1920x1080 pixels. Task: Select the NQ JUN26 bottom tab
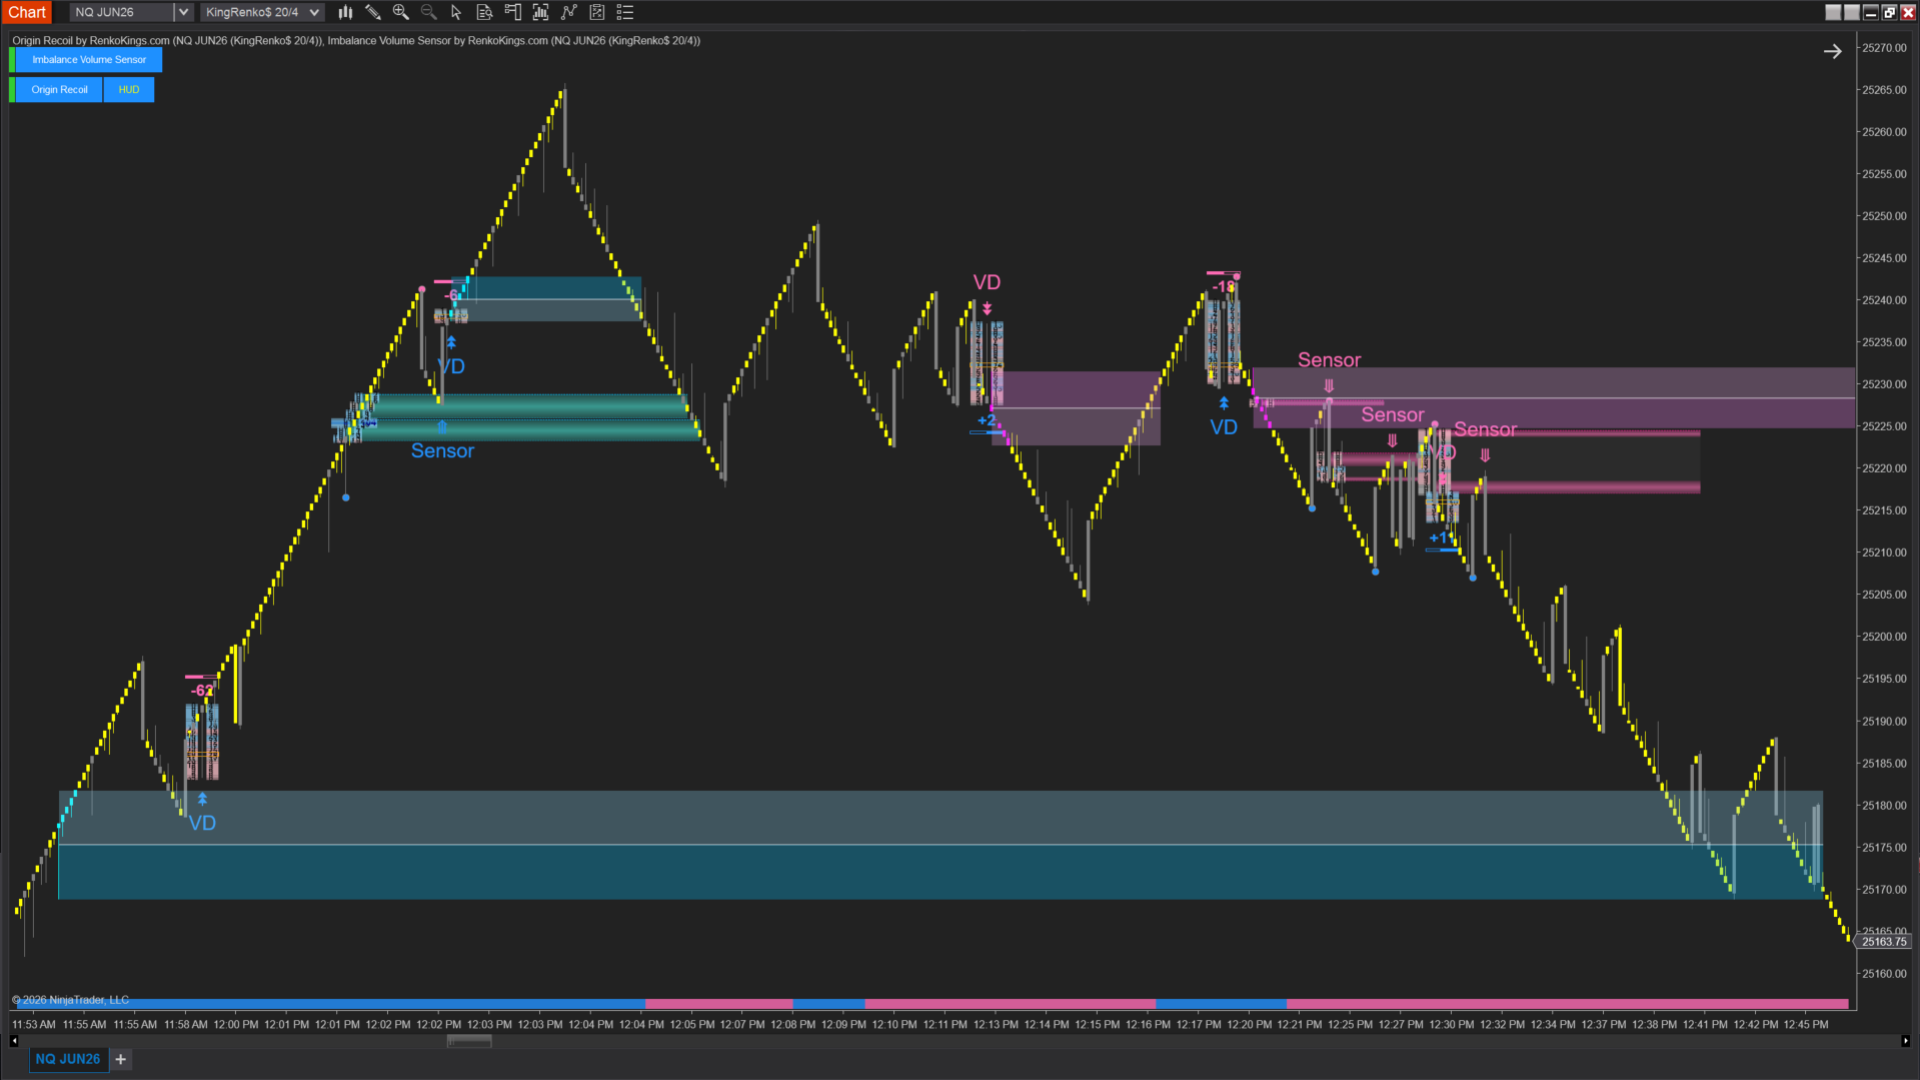[67, 1059]
